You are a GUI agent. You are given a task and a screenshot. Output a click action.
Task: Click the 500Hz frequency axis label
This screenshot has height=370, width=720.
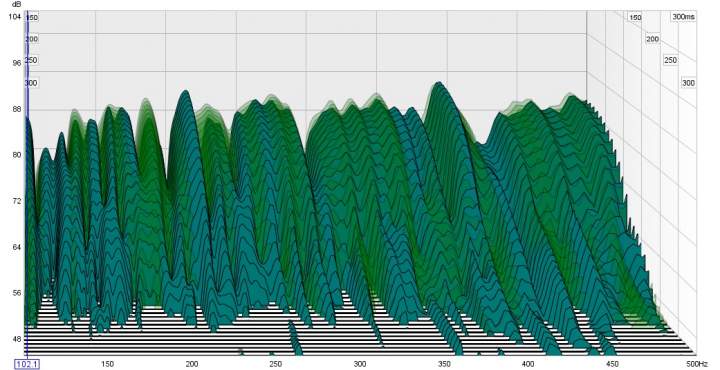coord(697,364)
